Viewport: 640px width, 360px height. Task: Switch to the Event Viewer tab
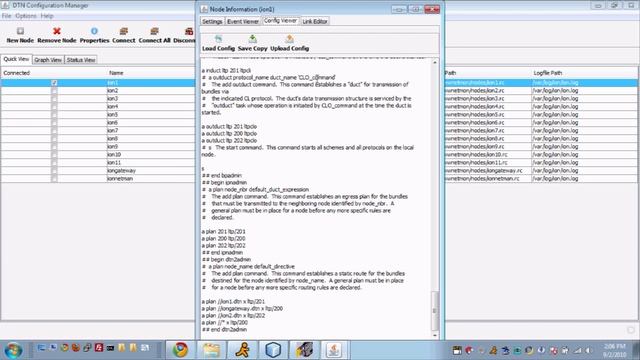coord(243,21)
